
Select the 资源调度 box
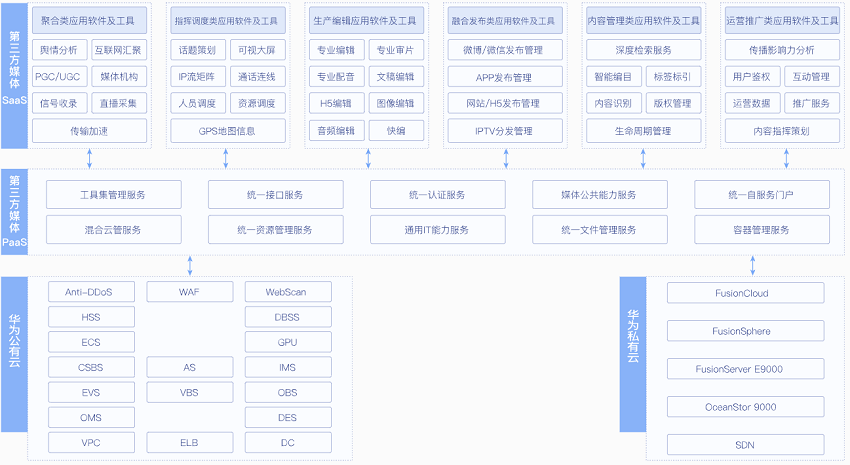257,103
